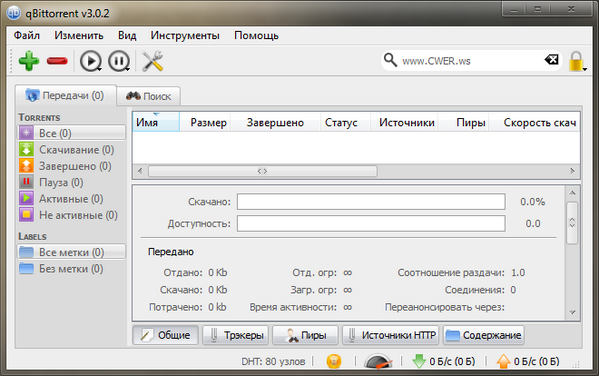Click the Время активности label

pyautogui.click(x=293, y=307)
